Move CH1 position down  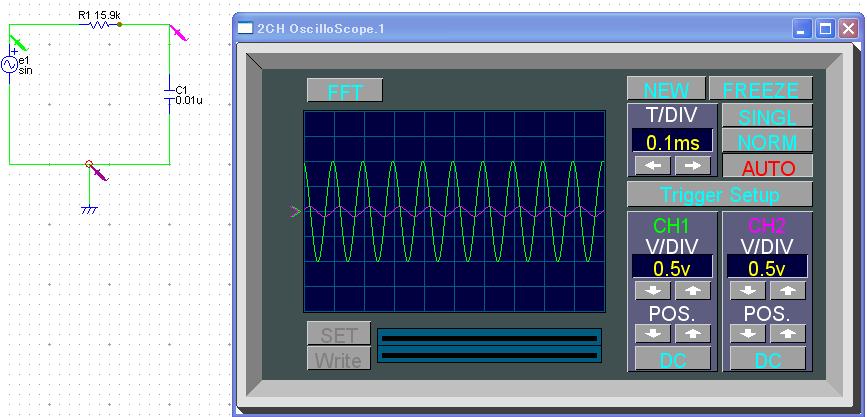(x=653, y=333)
